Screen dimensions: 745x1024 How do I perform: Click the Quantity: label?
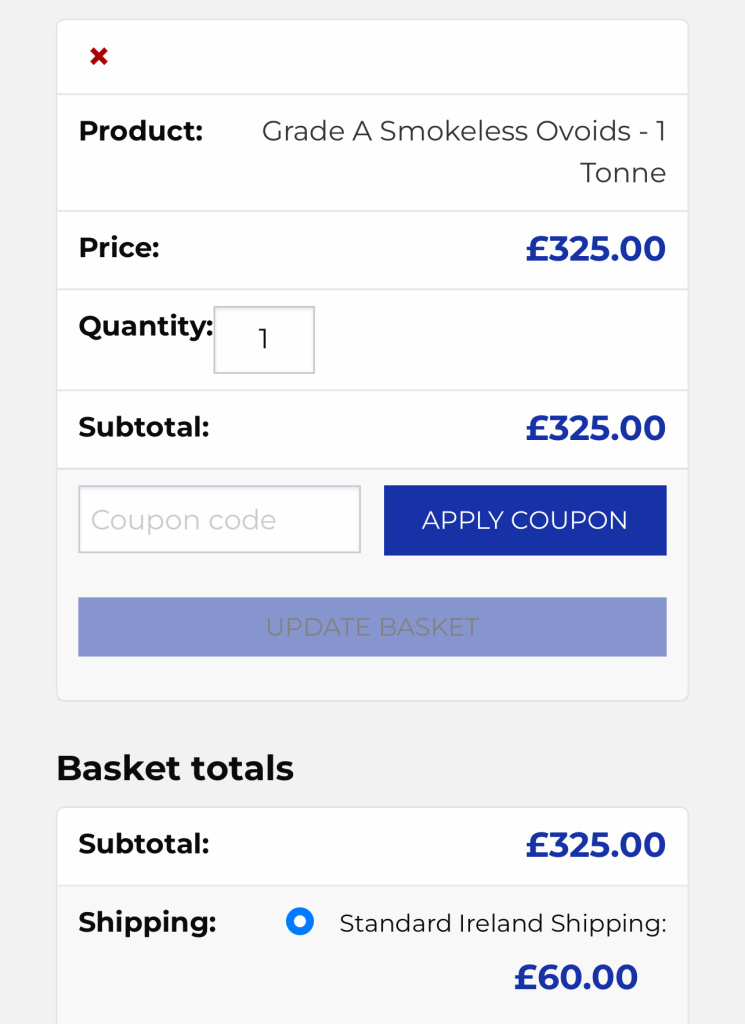click(x=146, y=326)
